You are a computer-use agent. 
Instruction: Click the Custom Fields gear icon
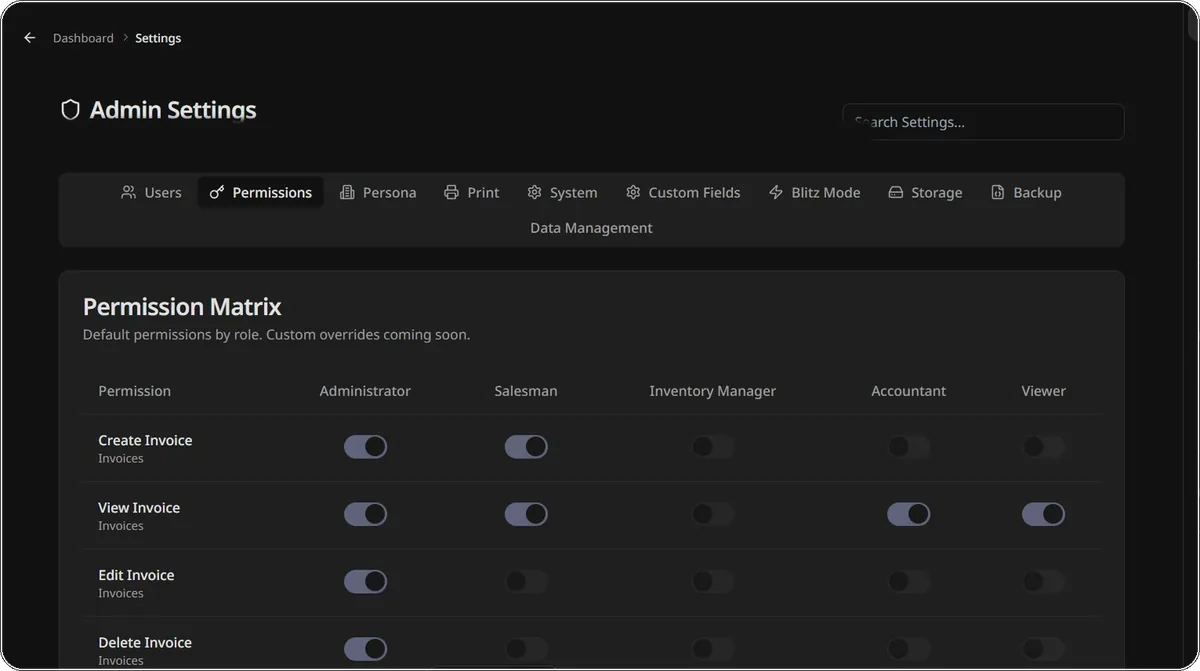pyautogui.click(x=633, y=192)
